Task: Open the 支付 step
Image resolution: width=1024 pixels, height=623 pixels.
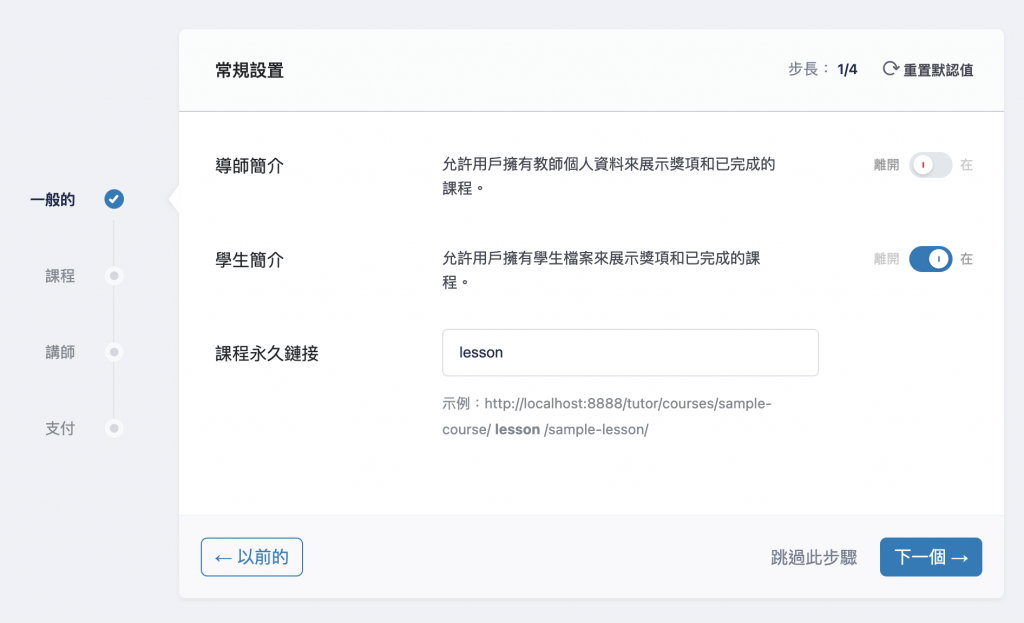Action: pyautogui.click(x=60, y=429)
